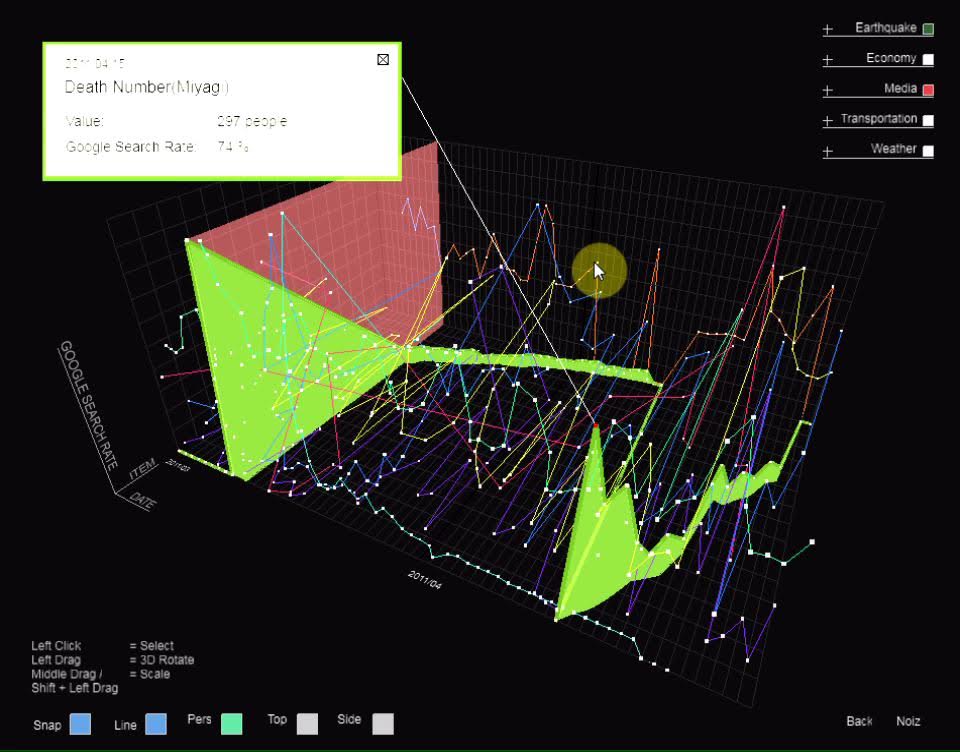This screenshot has width=960, height=752.
Task: Toggle the Weather checkbox
Action: coord(928,151)
